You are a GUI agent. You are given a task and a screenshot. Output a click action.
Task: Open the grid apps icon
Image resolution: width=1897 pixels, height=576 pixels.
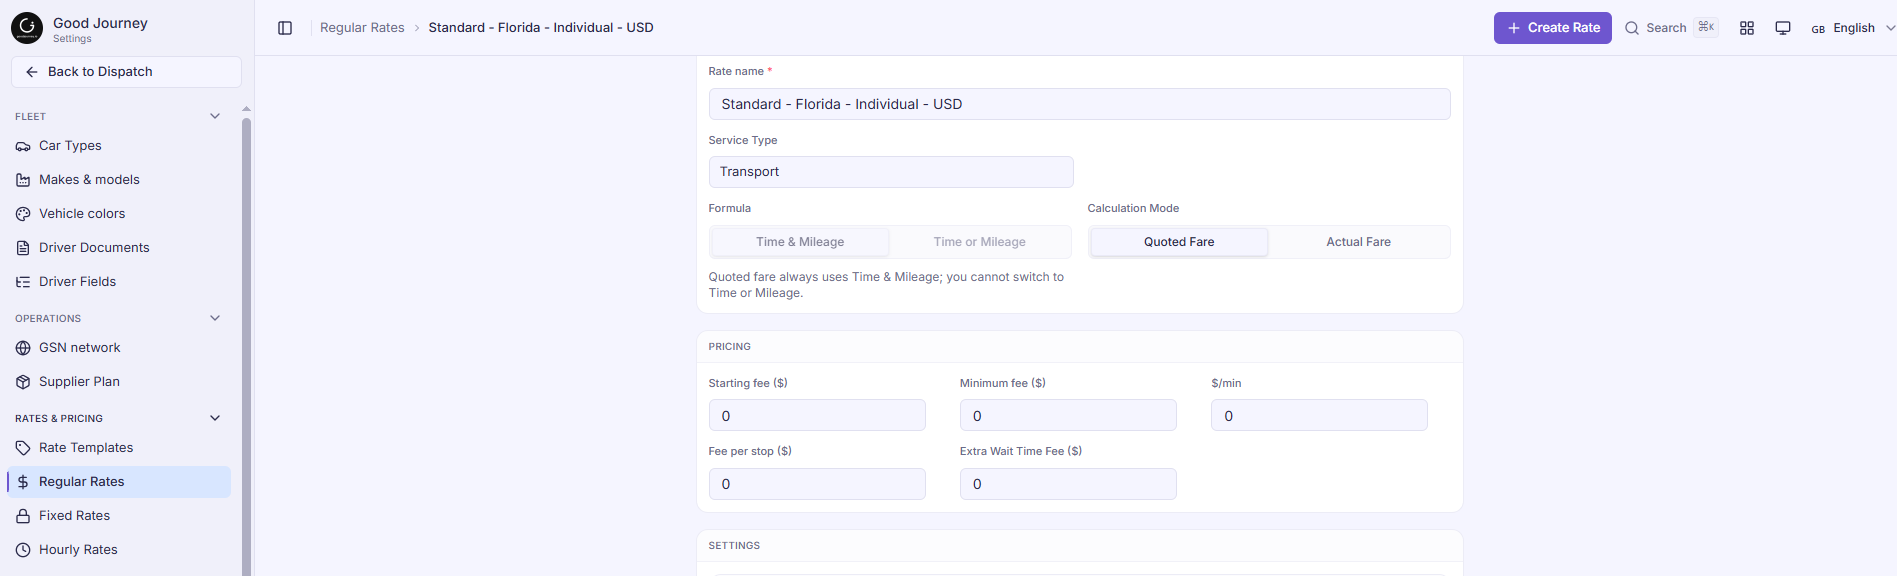[x=1747, y=28]
